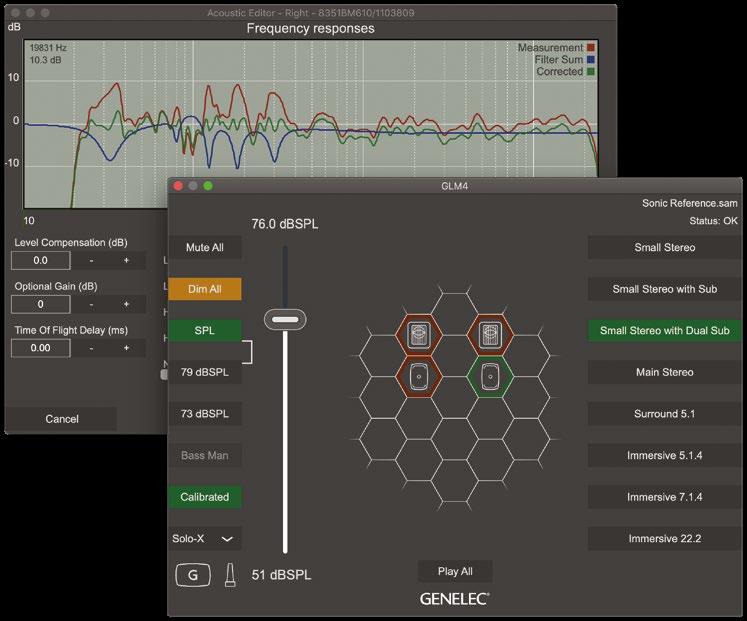Image resolution: width=747 pixels, height=621 pixels.
Task: Activate the Immersive 22.2 group
Action: (x=665, y=539)
